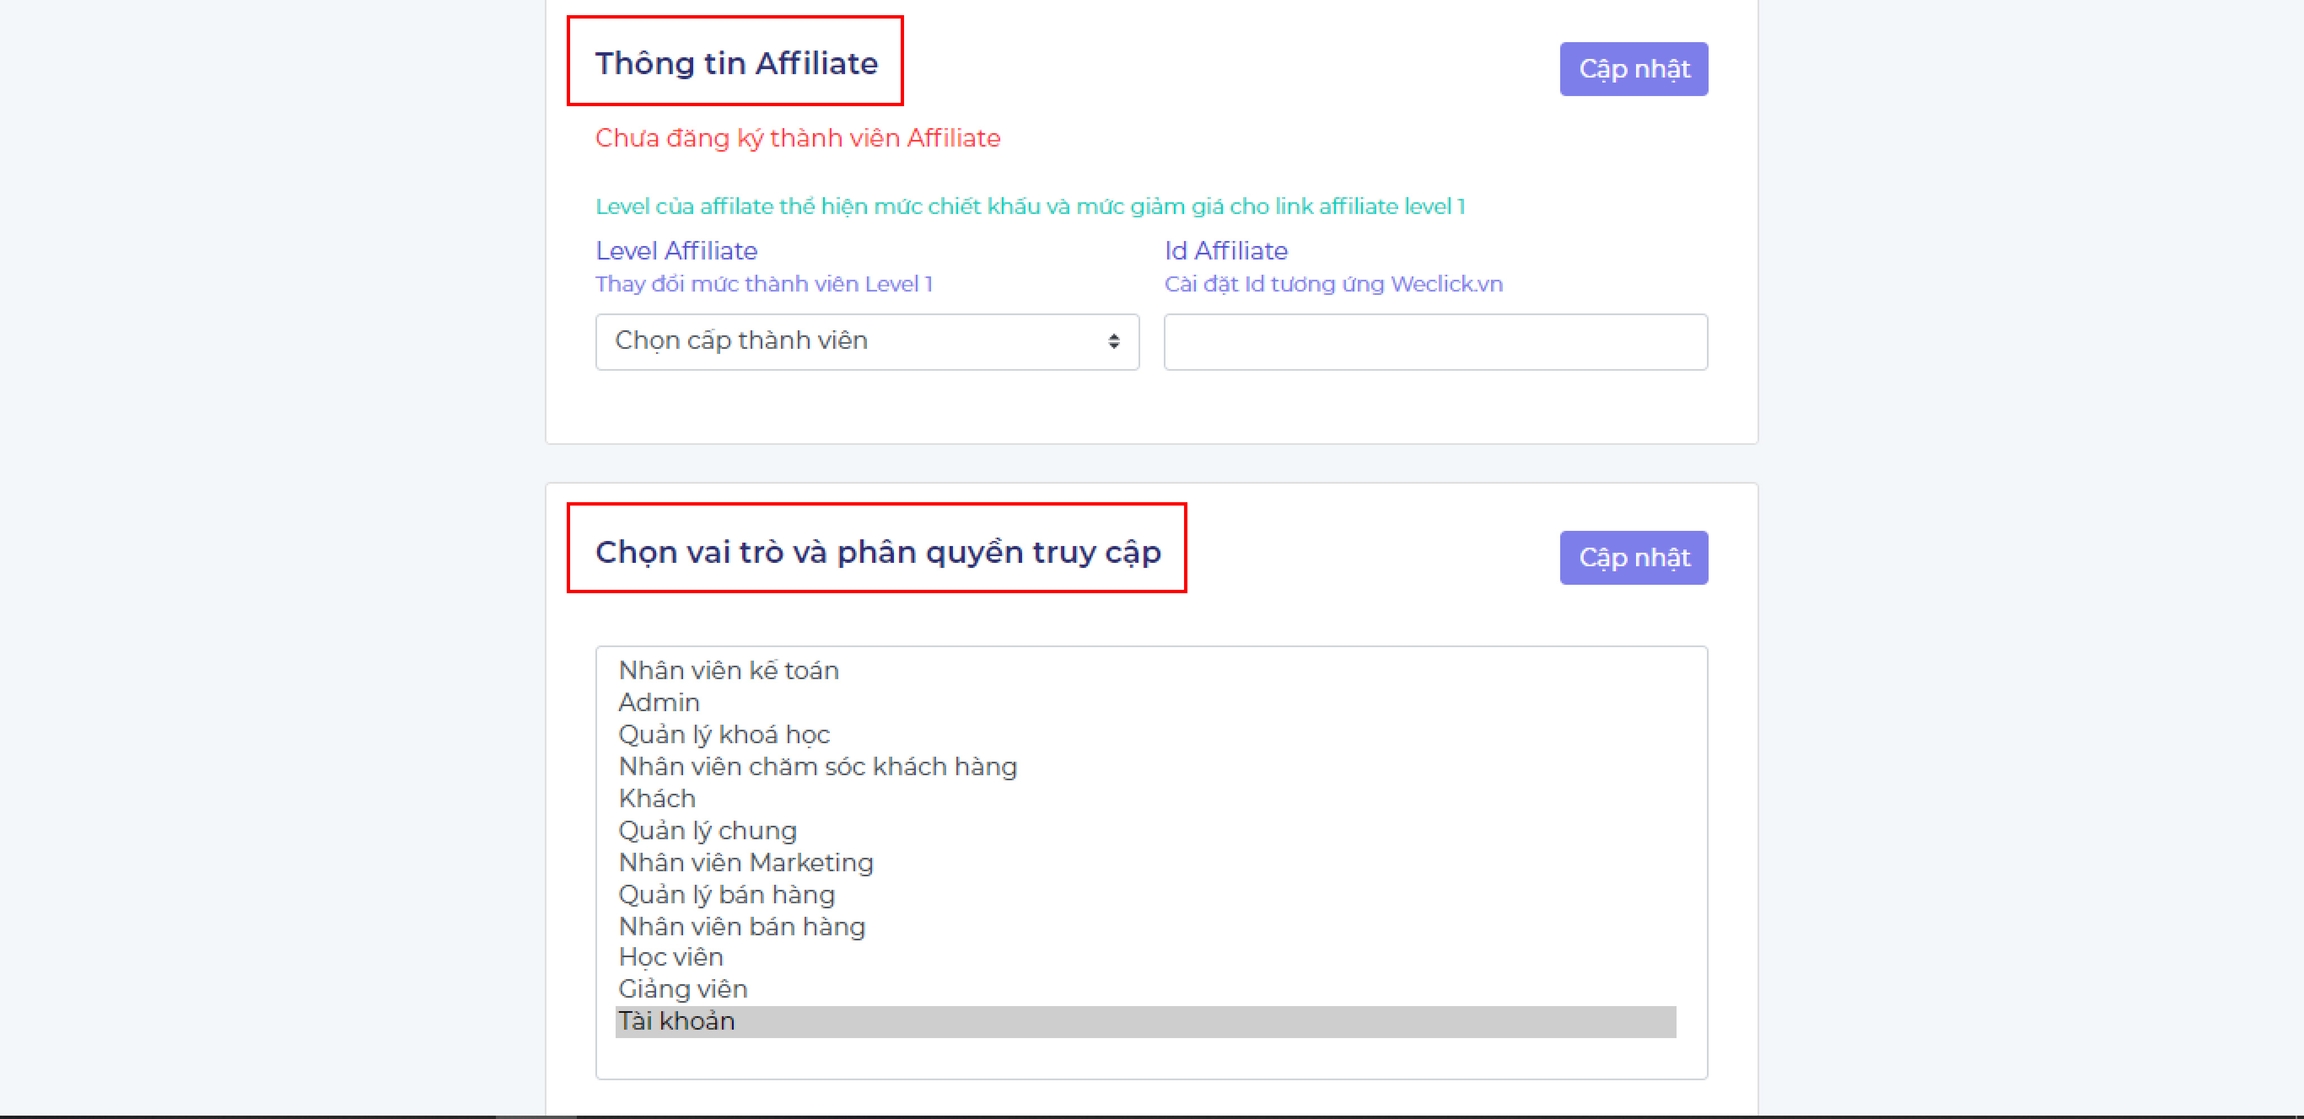
Task: Click the Level Affiliate label
Action: pyautogui.click(x=676, y=251)
